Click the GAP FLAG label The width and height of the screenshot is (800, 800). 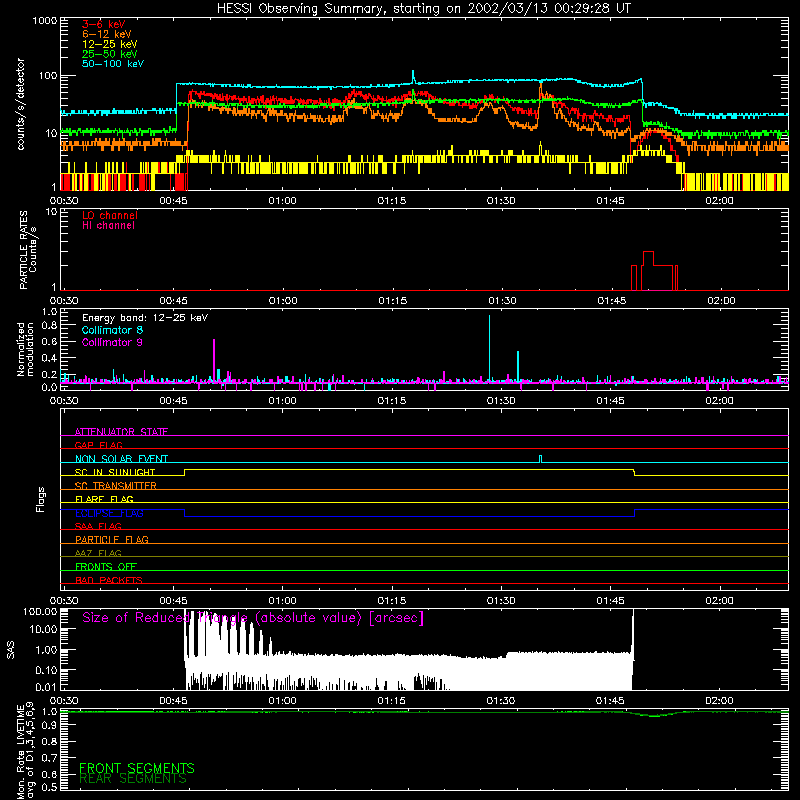click(98, 445)
